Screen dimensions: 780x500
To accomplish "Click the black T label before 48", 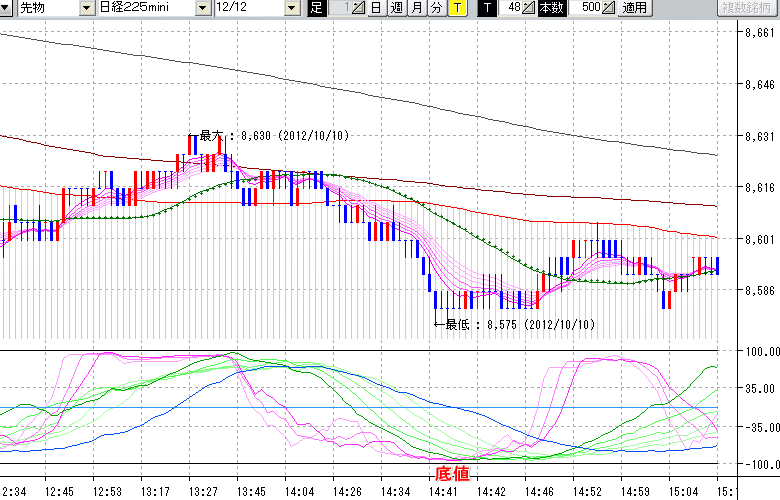I will [x=487, y=8].
